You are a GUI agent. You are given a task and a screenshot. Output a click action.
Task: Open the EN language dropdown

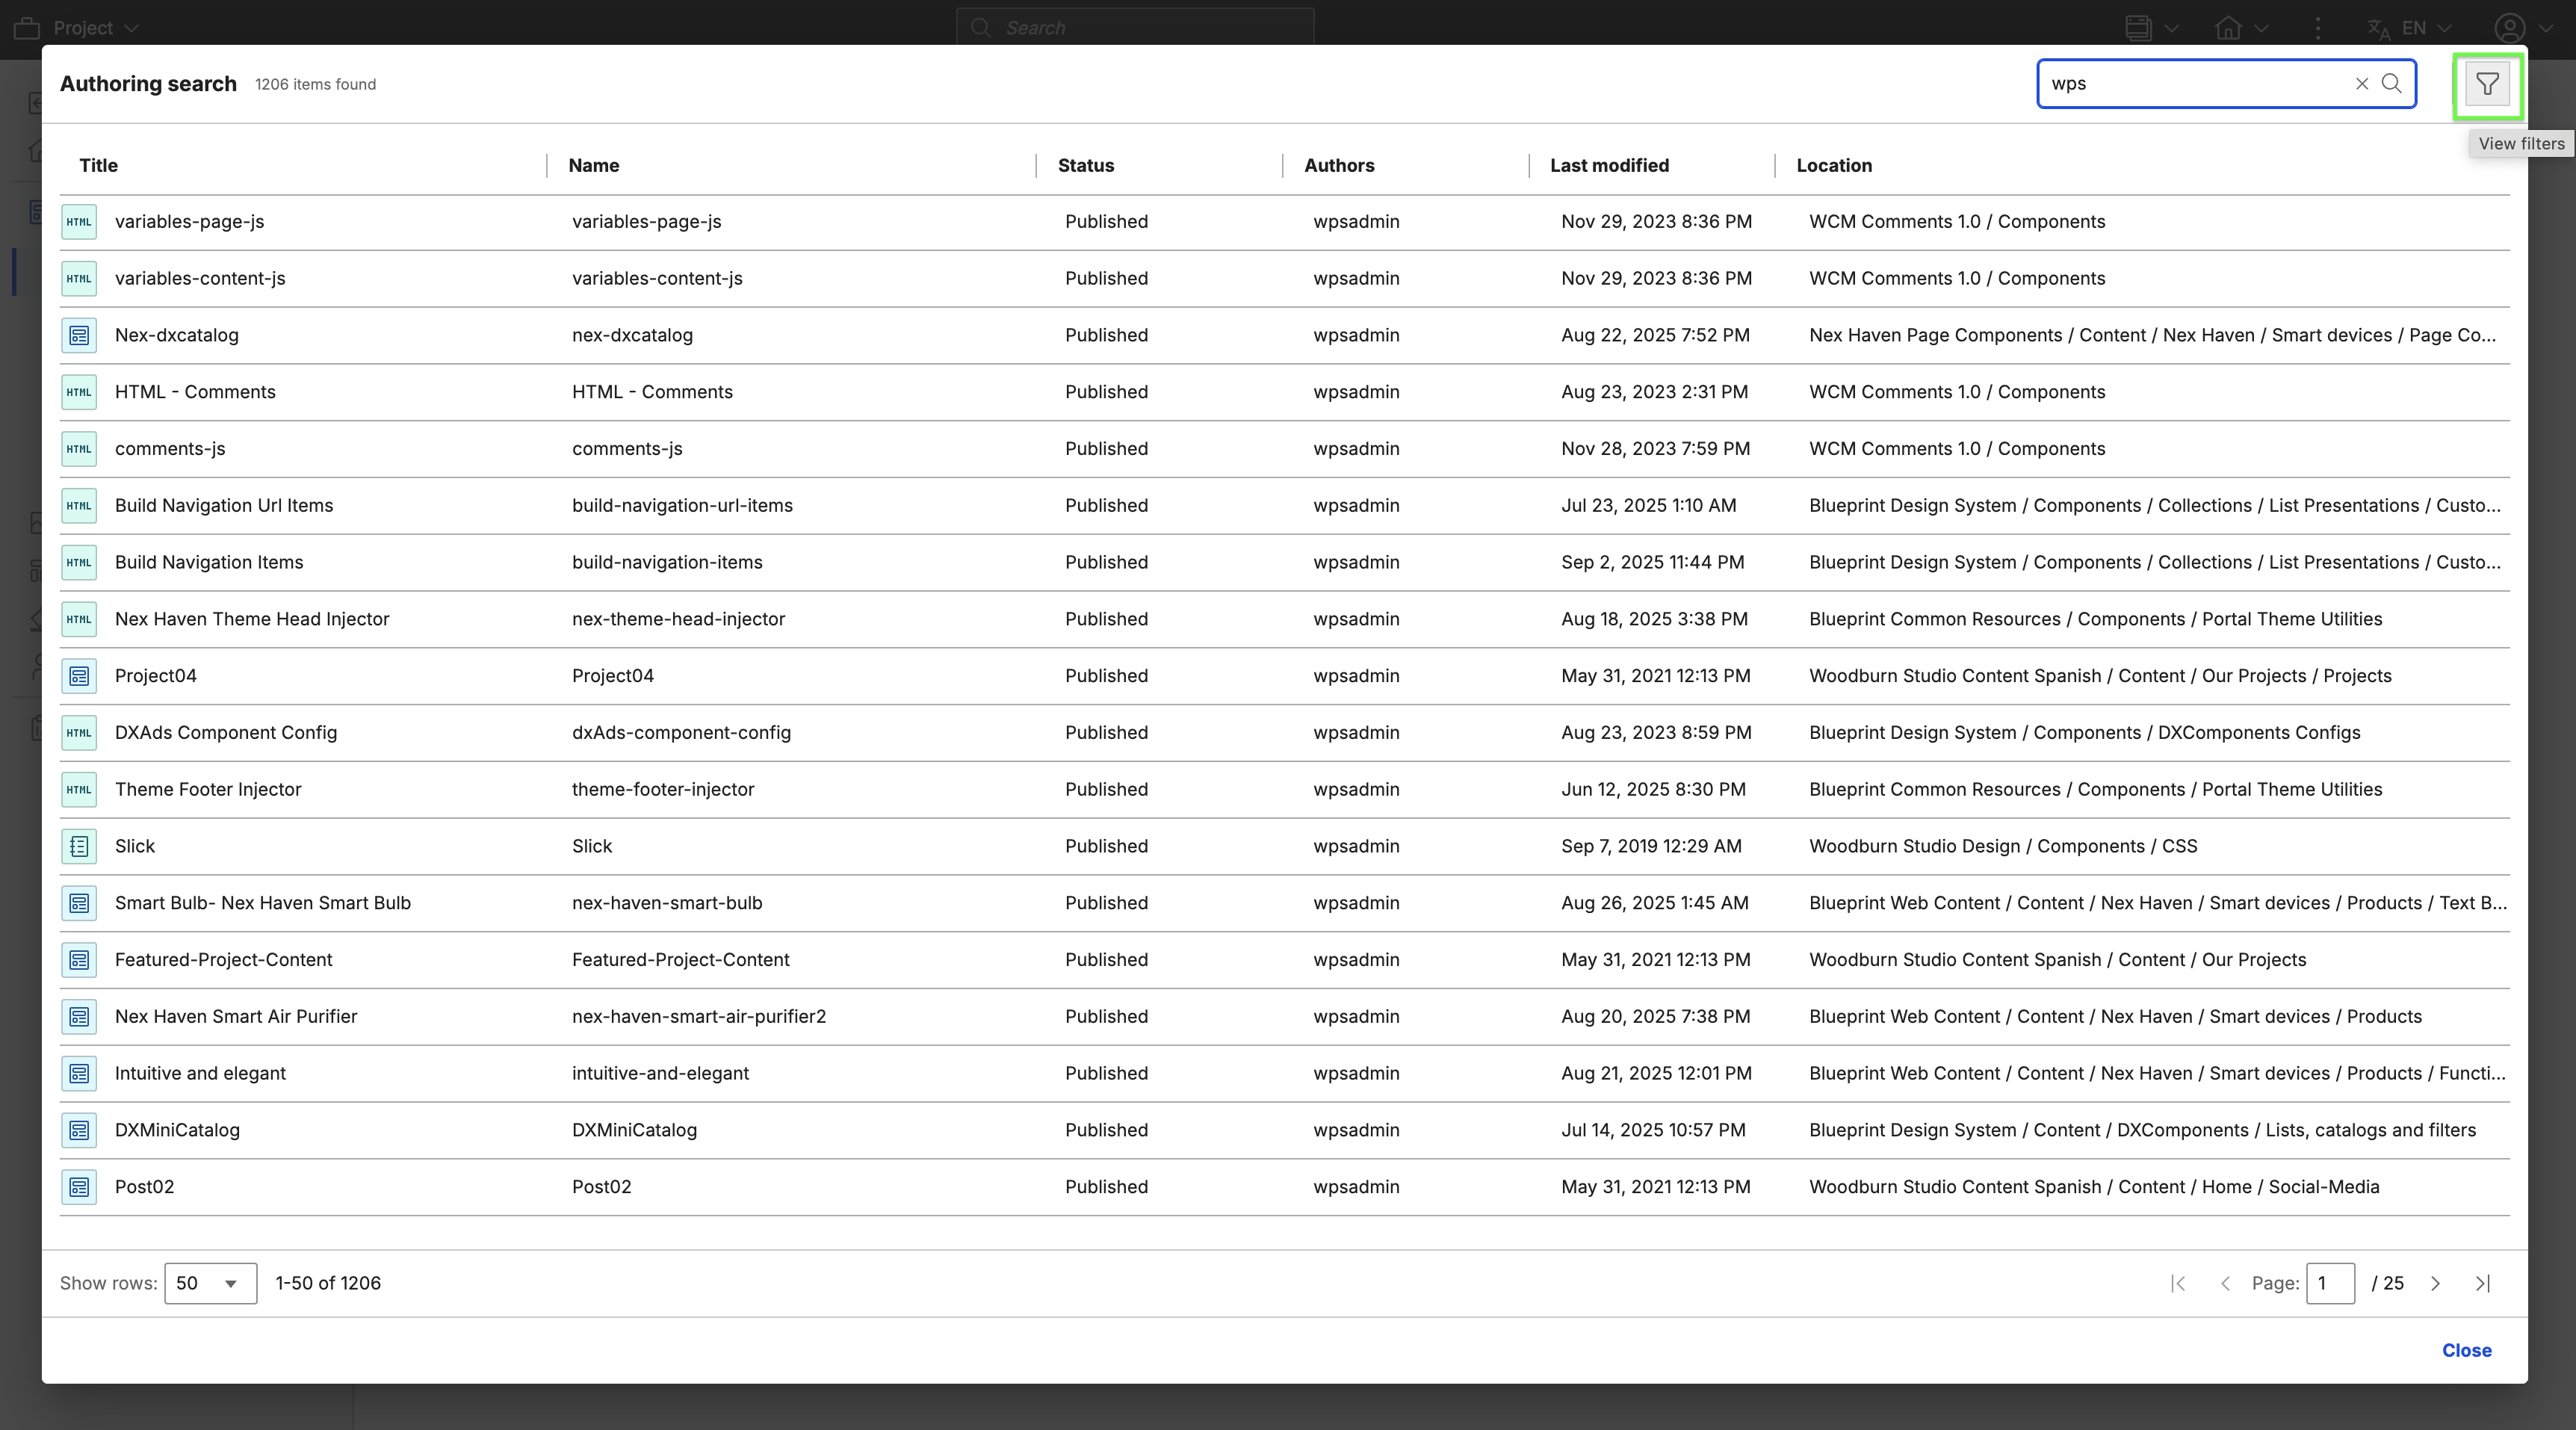2424,28
